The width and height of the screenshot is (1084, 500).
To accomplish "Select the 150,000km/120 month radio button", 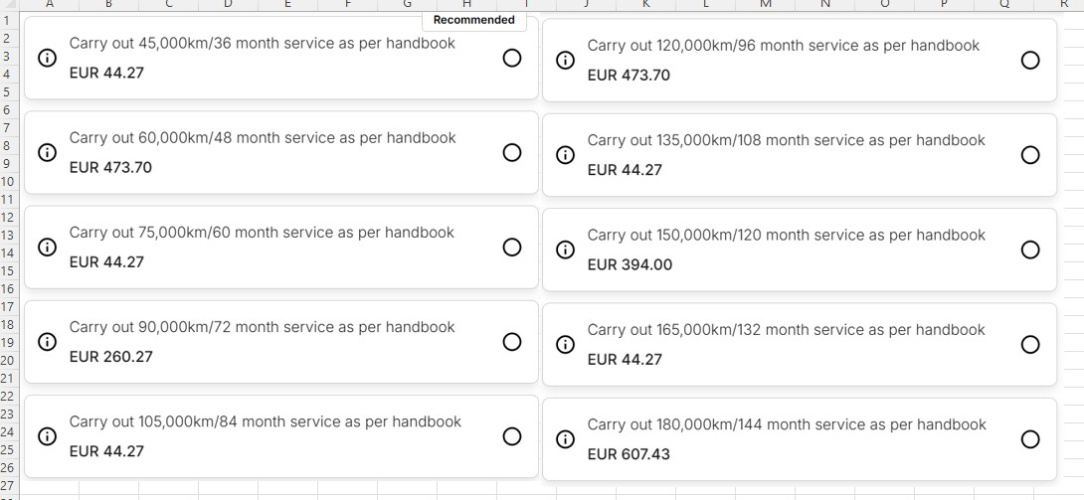I will (1030, 250).
